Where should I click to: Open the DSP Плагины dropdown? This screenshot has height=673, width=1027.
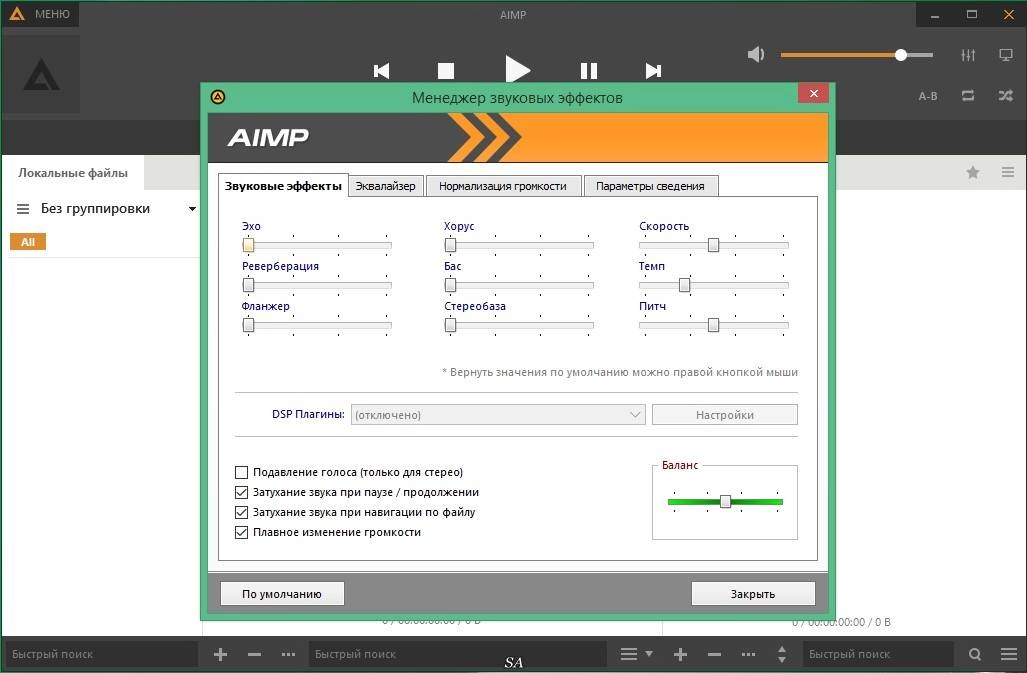pos(498,414)
